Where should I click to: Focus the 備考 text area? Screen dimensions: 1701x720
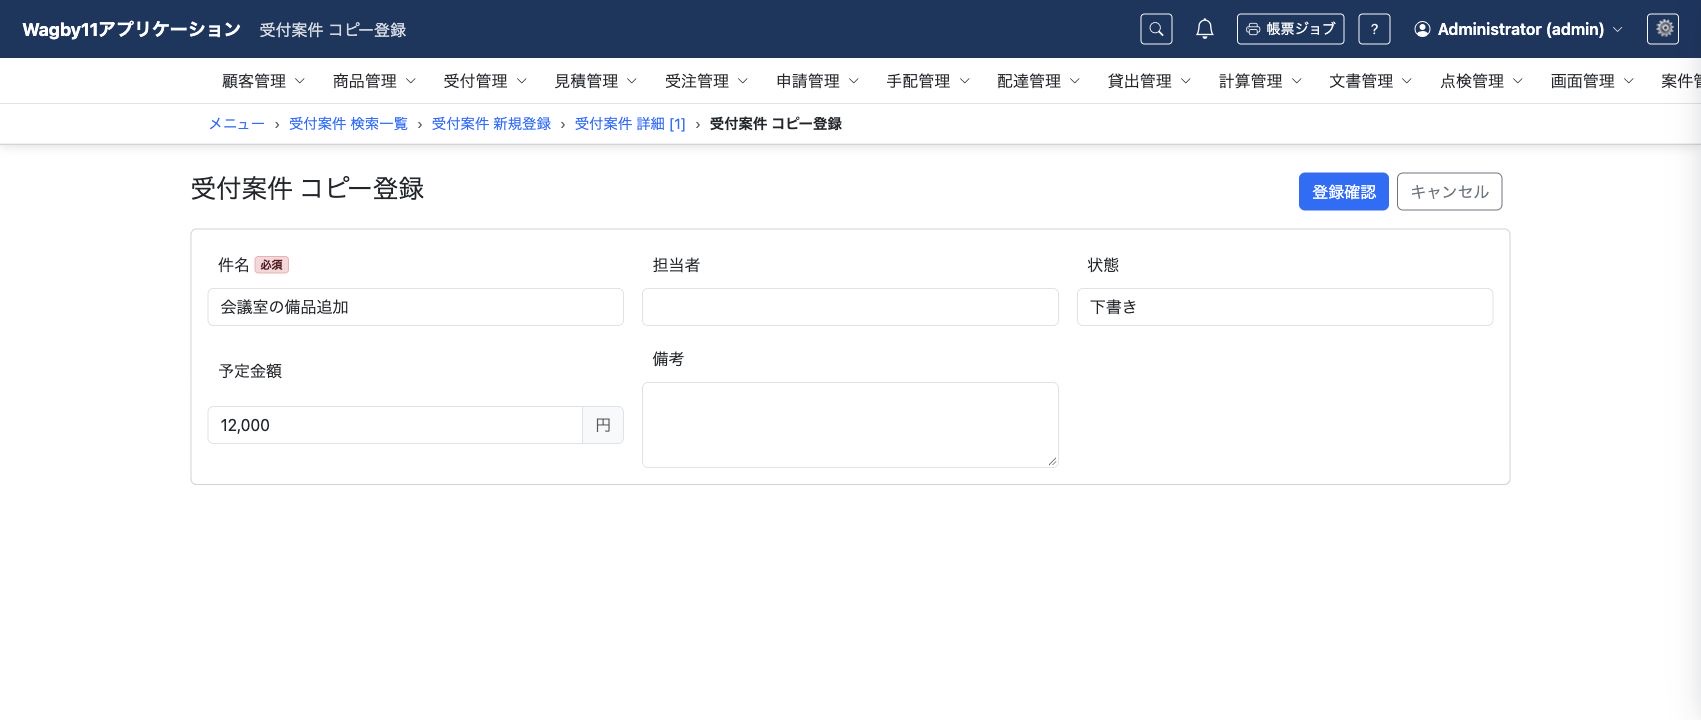[850, 425]
